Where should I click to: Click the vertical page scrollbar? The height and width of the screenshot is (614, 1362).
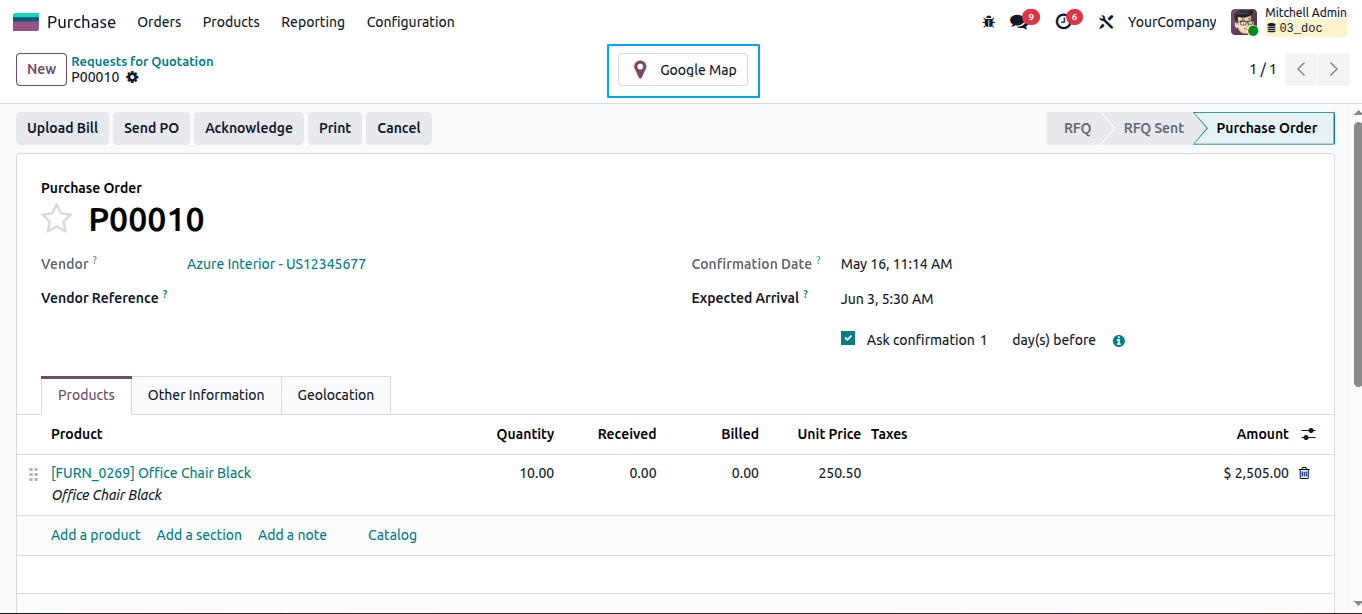1357,254
